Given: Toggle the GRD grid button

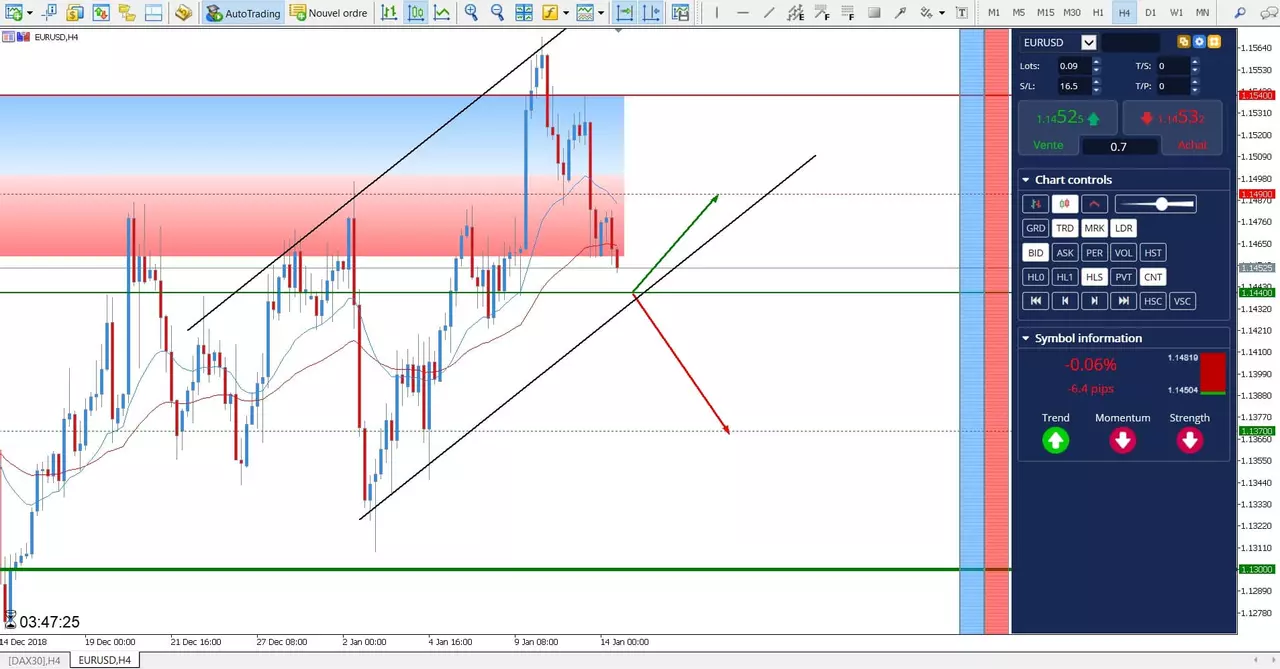Looking at the screenshot, I should tap(1035, 228).
